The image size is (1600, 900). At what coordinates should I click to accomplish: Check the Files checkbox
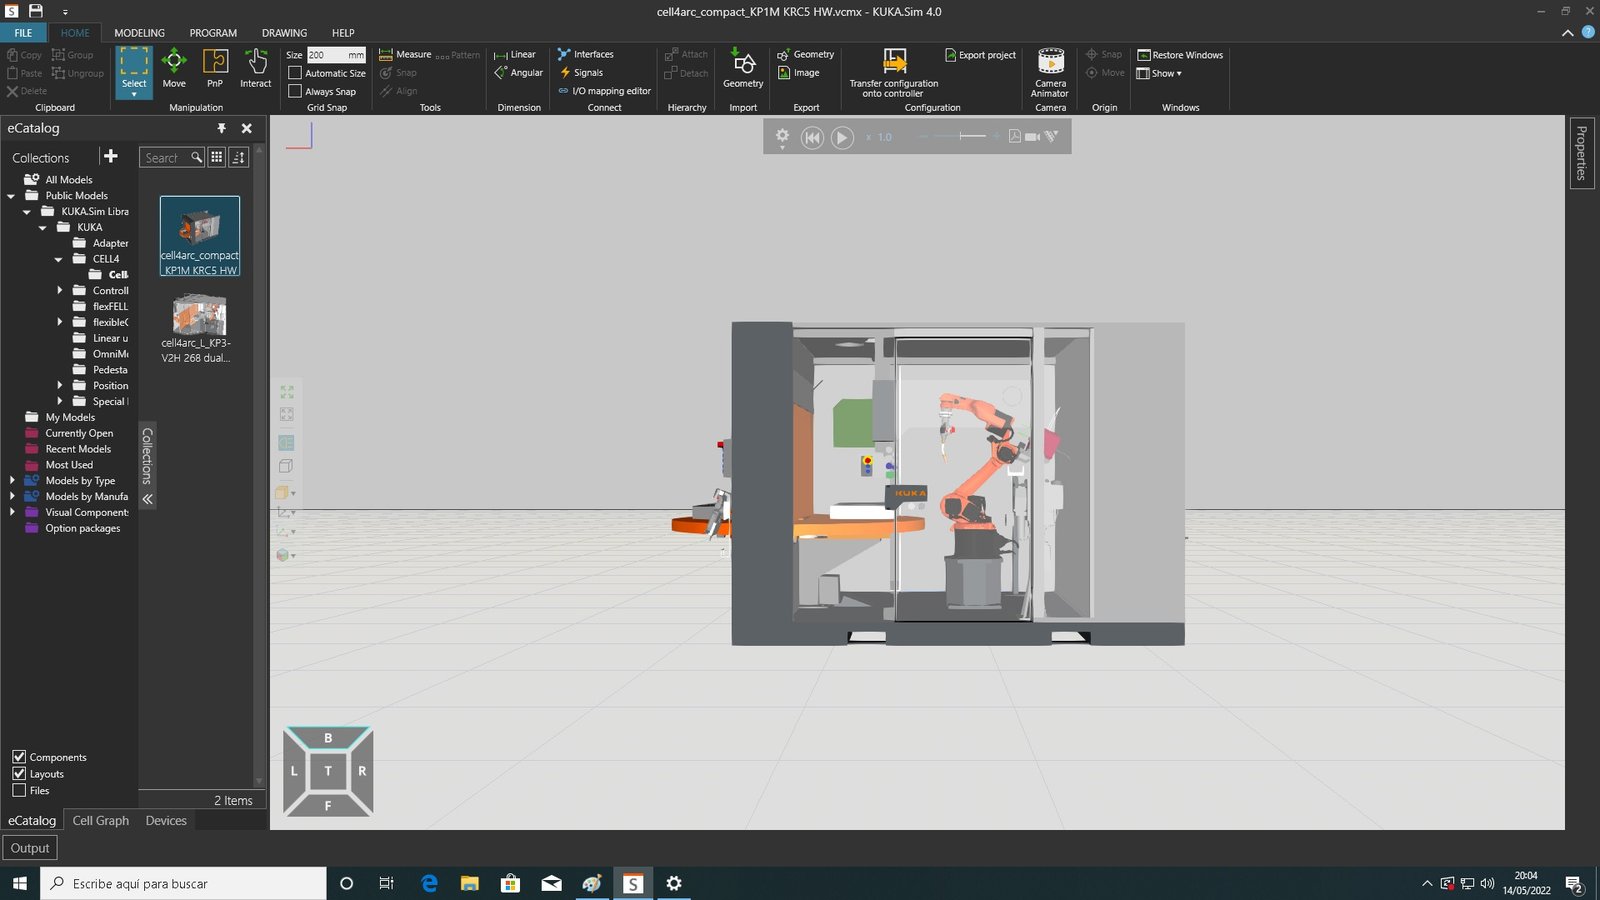[19, 790]
